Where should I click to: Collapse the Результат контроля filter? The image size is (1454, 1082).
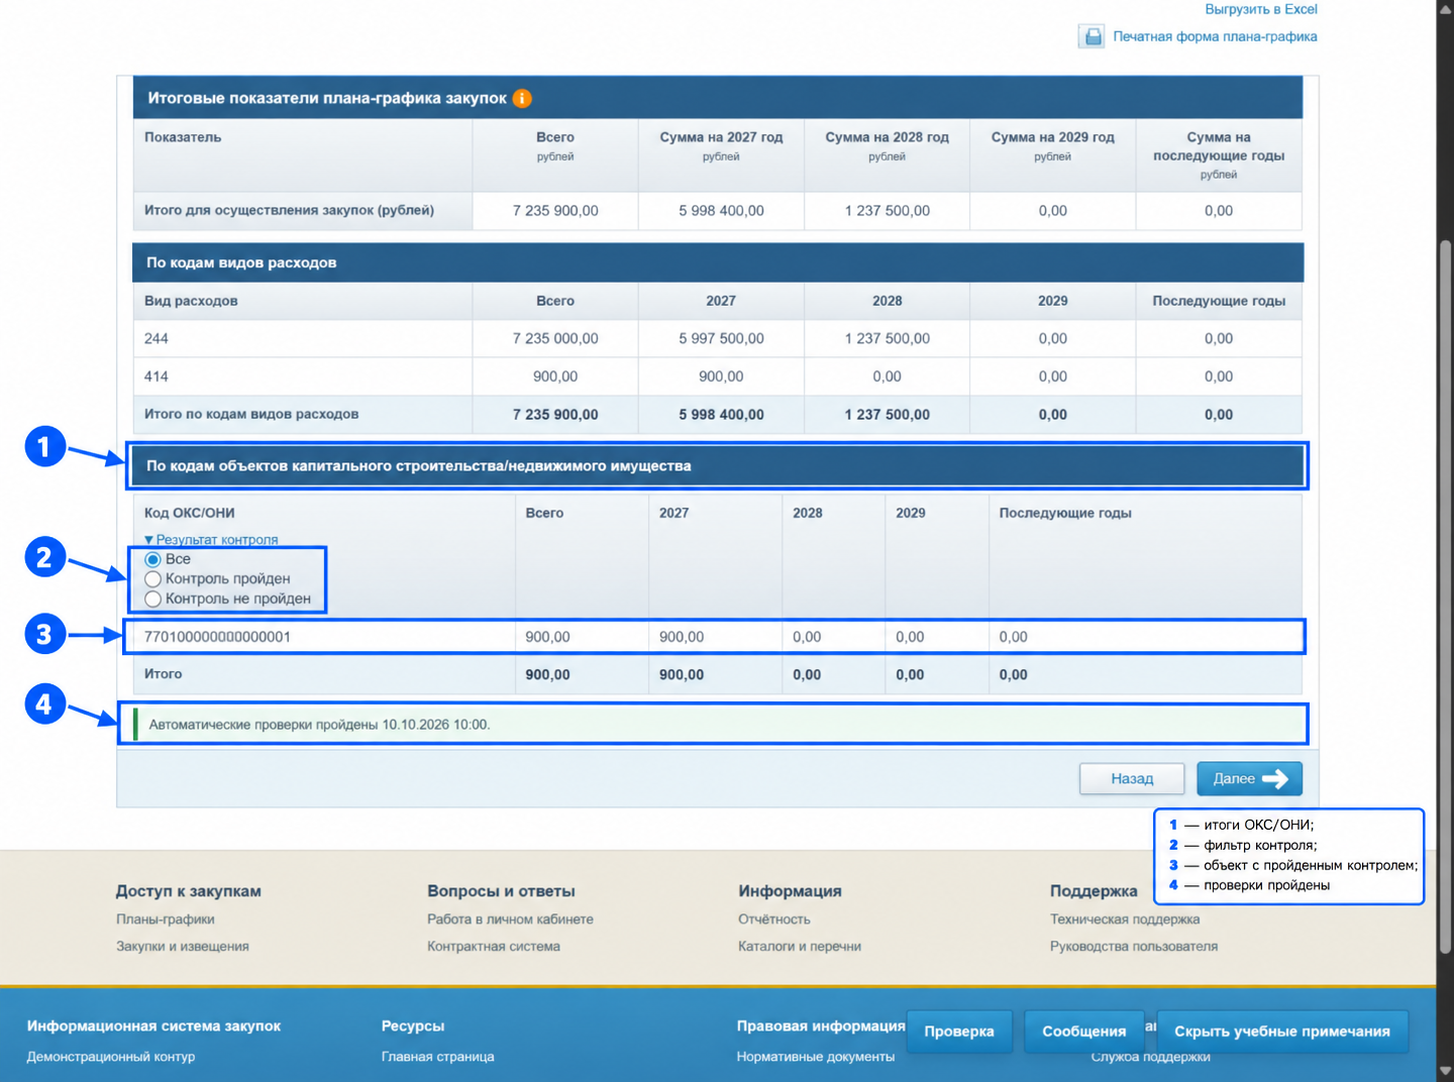click(x=211, y=539)
